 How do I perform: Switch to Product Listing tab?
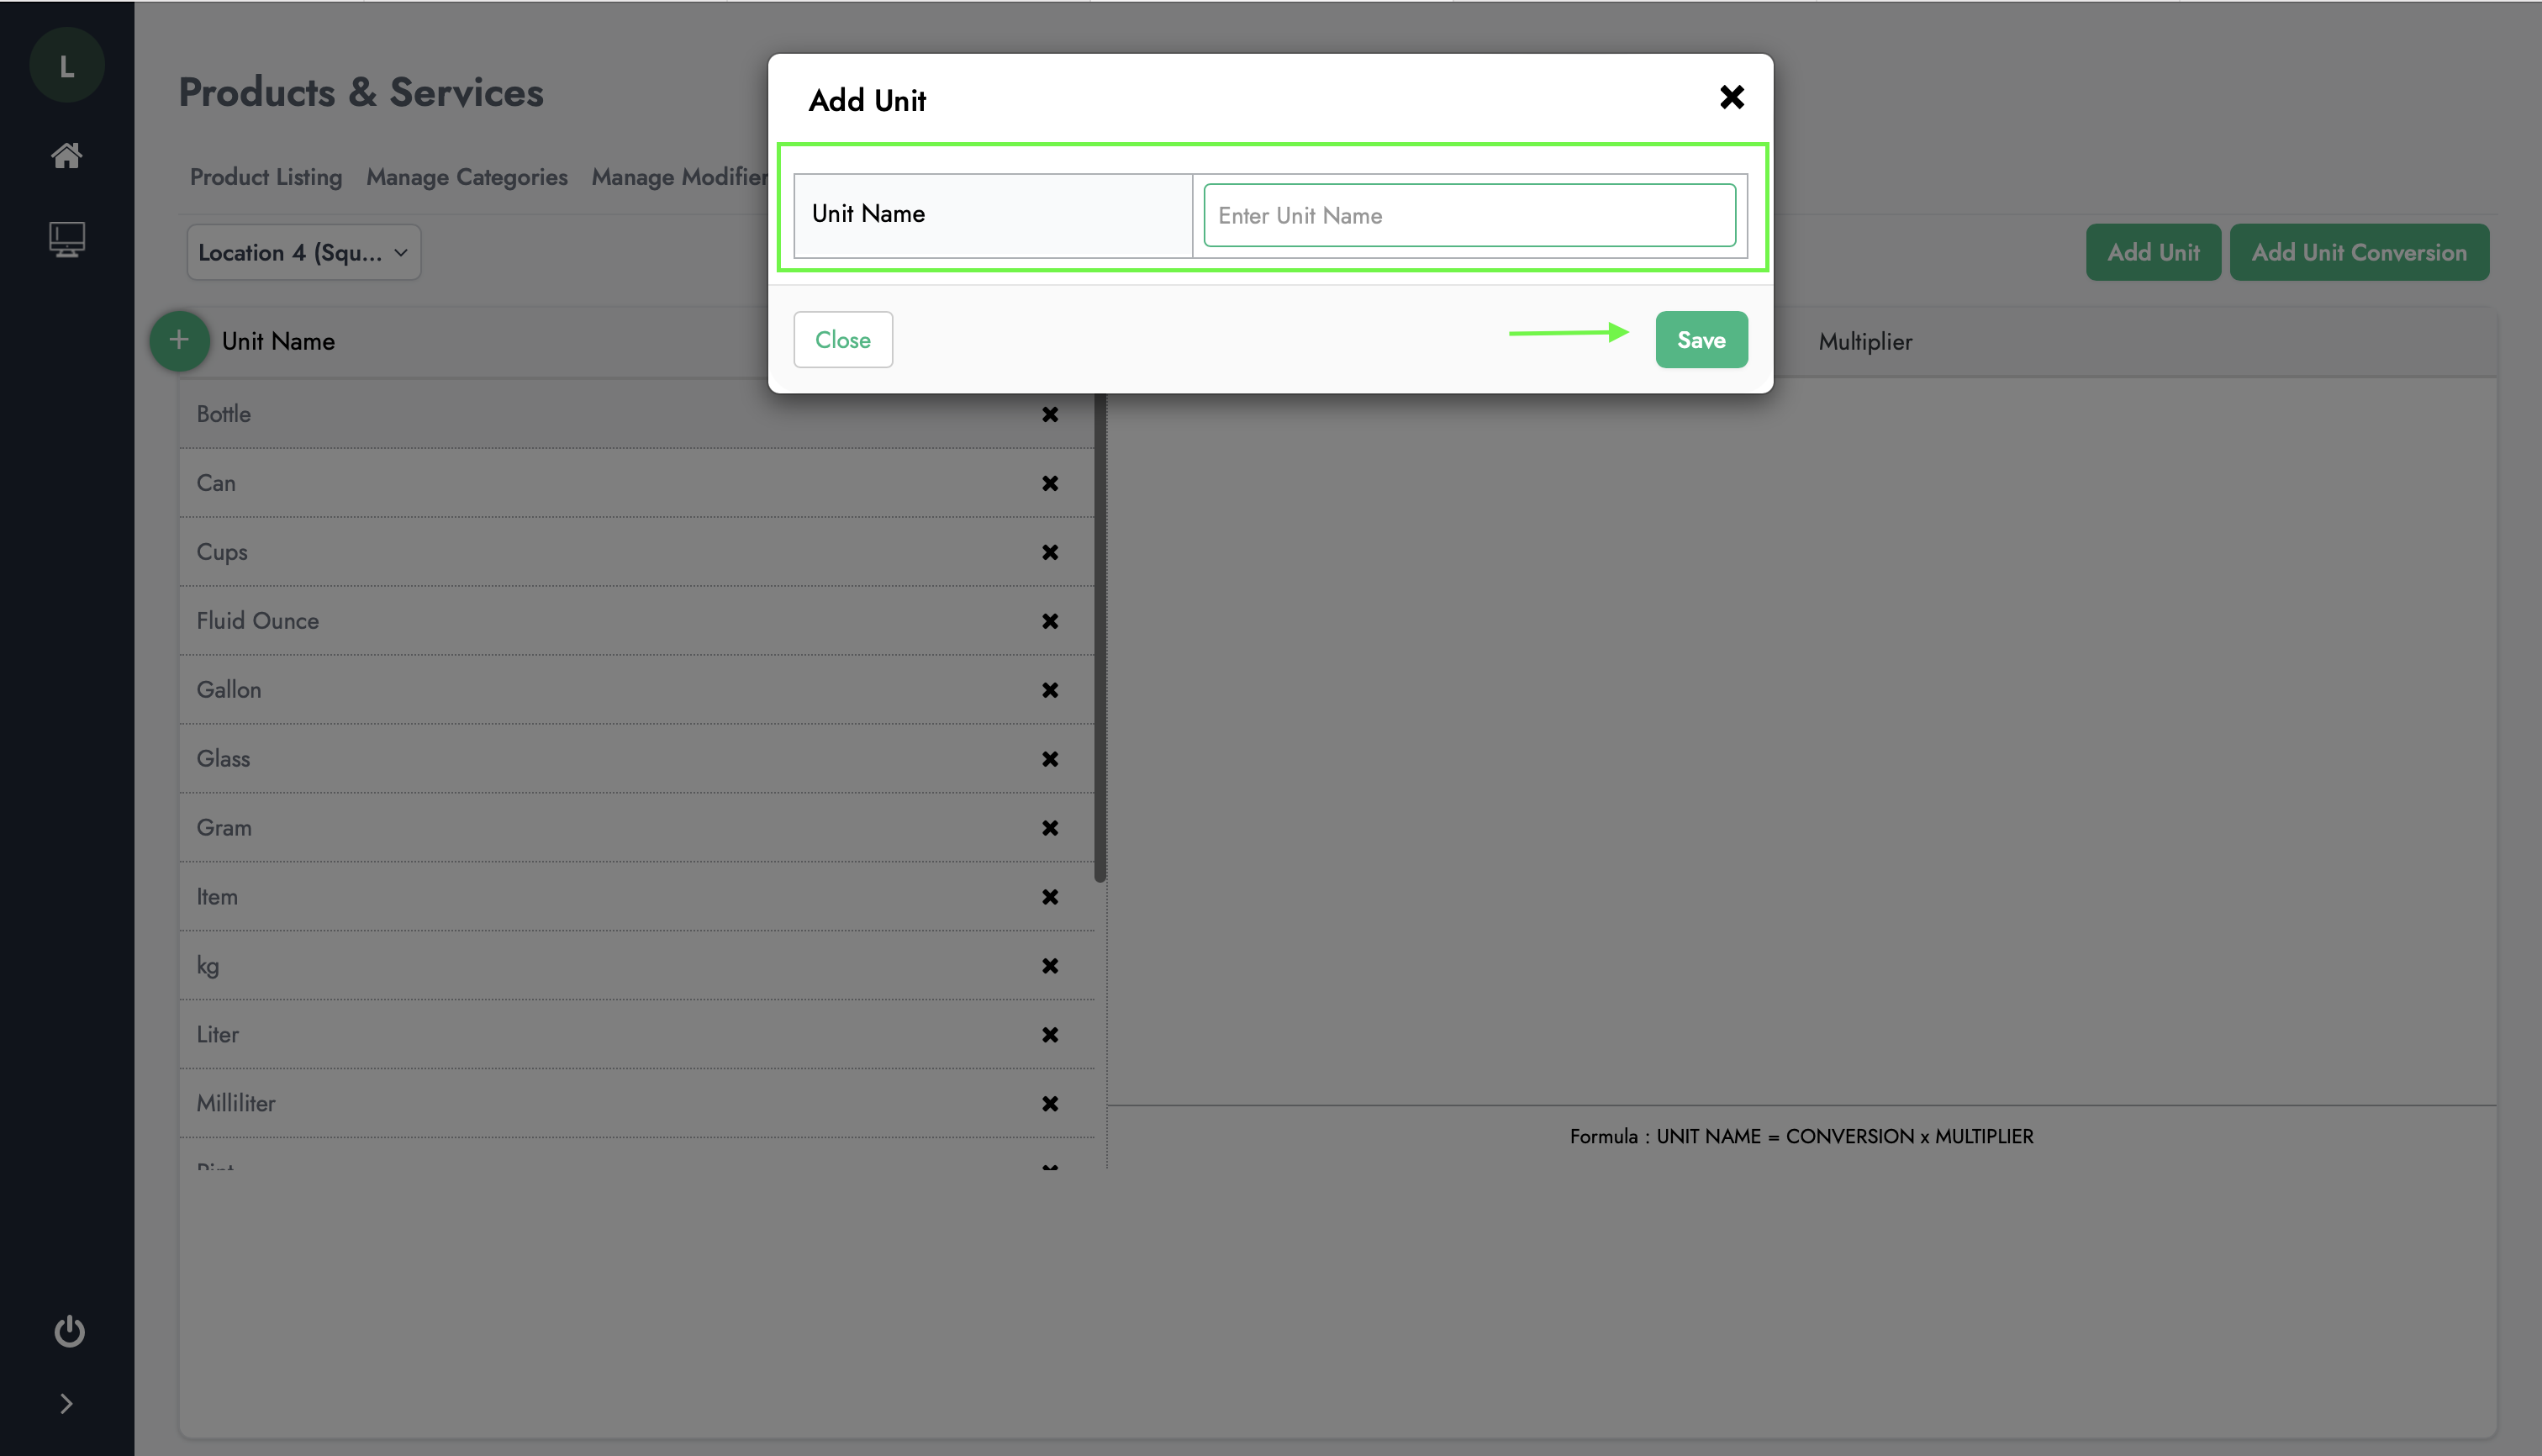266,177
